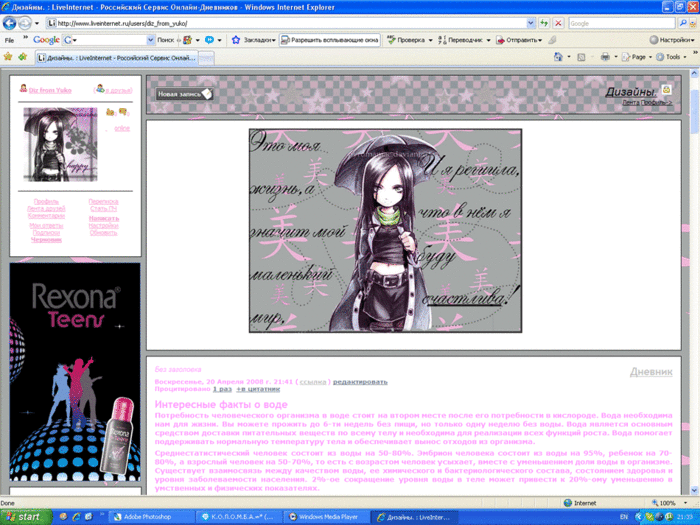Expand the Google toolbar search dropdown
The image size is (700, 525).
click(x=150, y=40)
